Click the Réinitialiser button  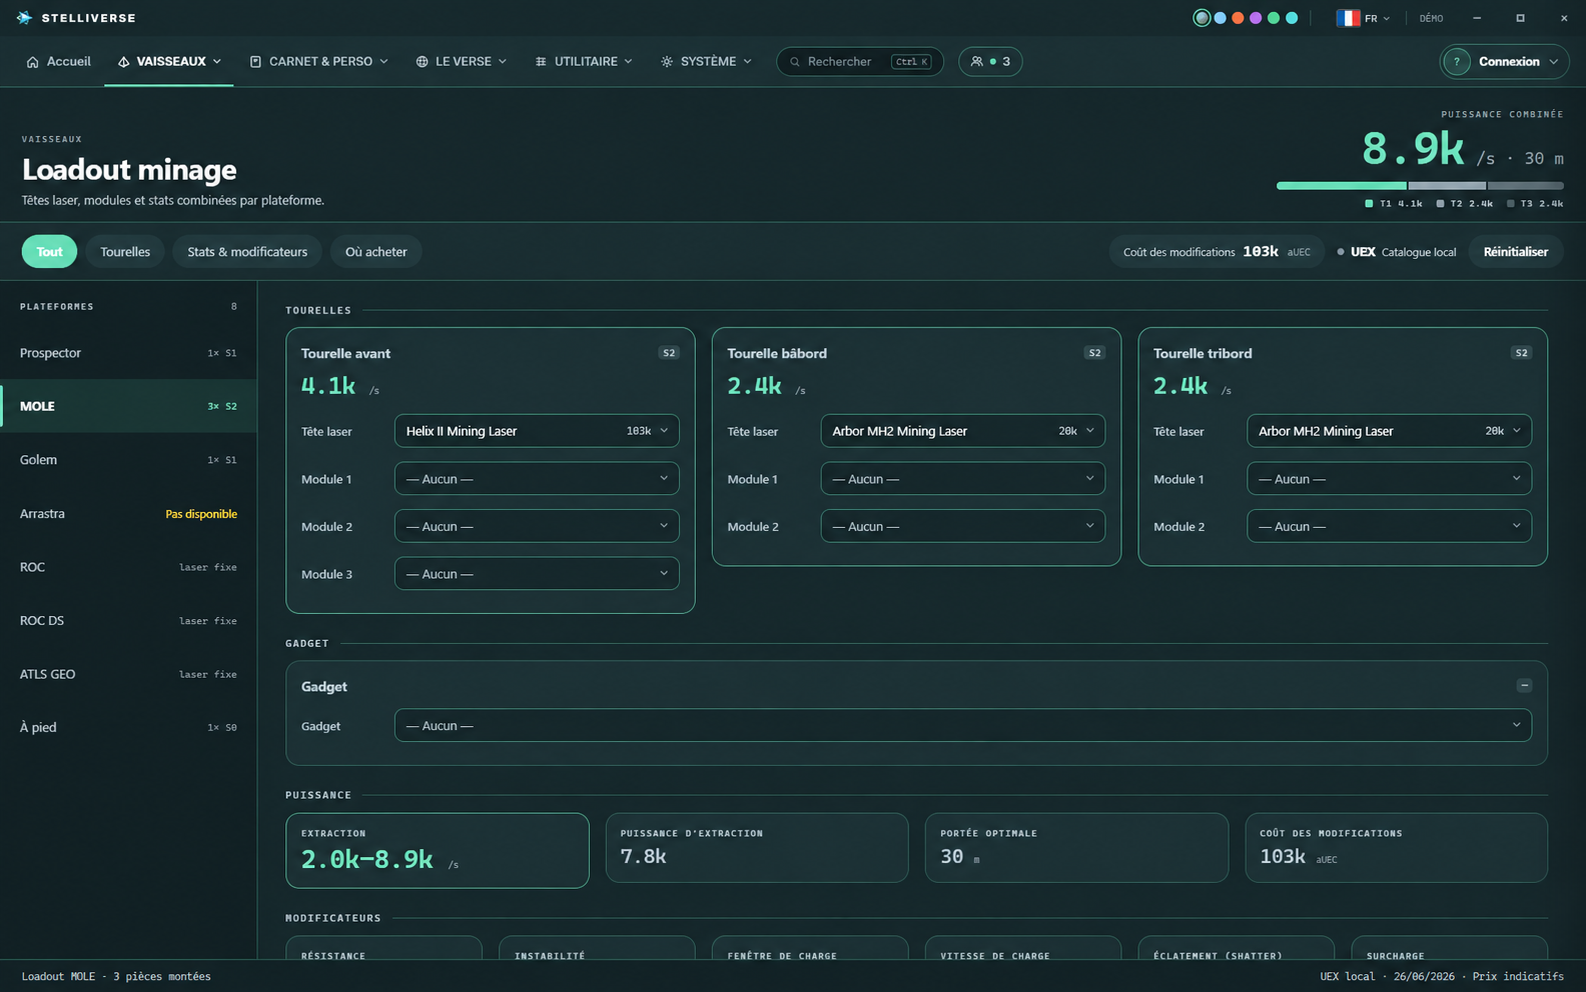click(x=1516, y=252)
